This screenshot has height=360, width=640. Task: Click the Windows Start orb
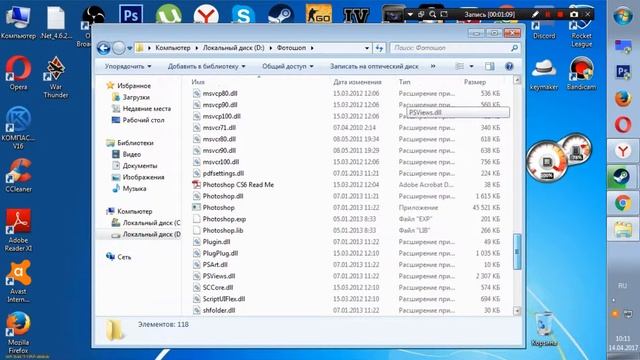click(x=623, y=16)
